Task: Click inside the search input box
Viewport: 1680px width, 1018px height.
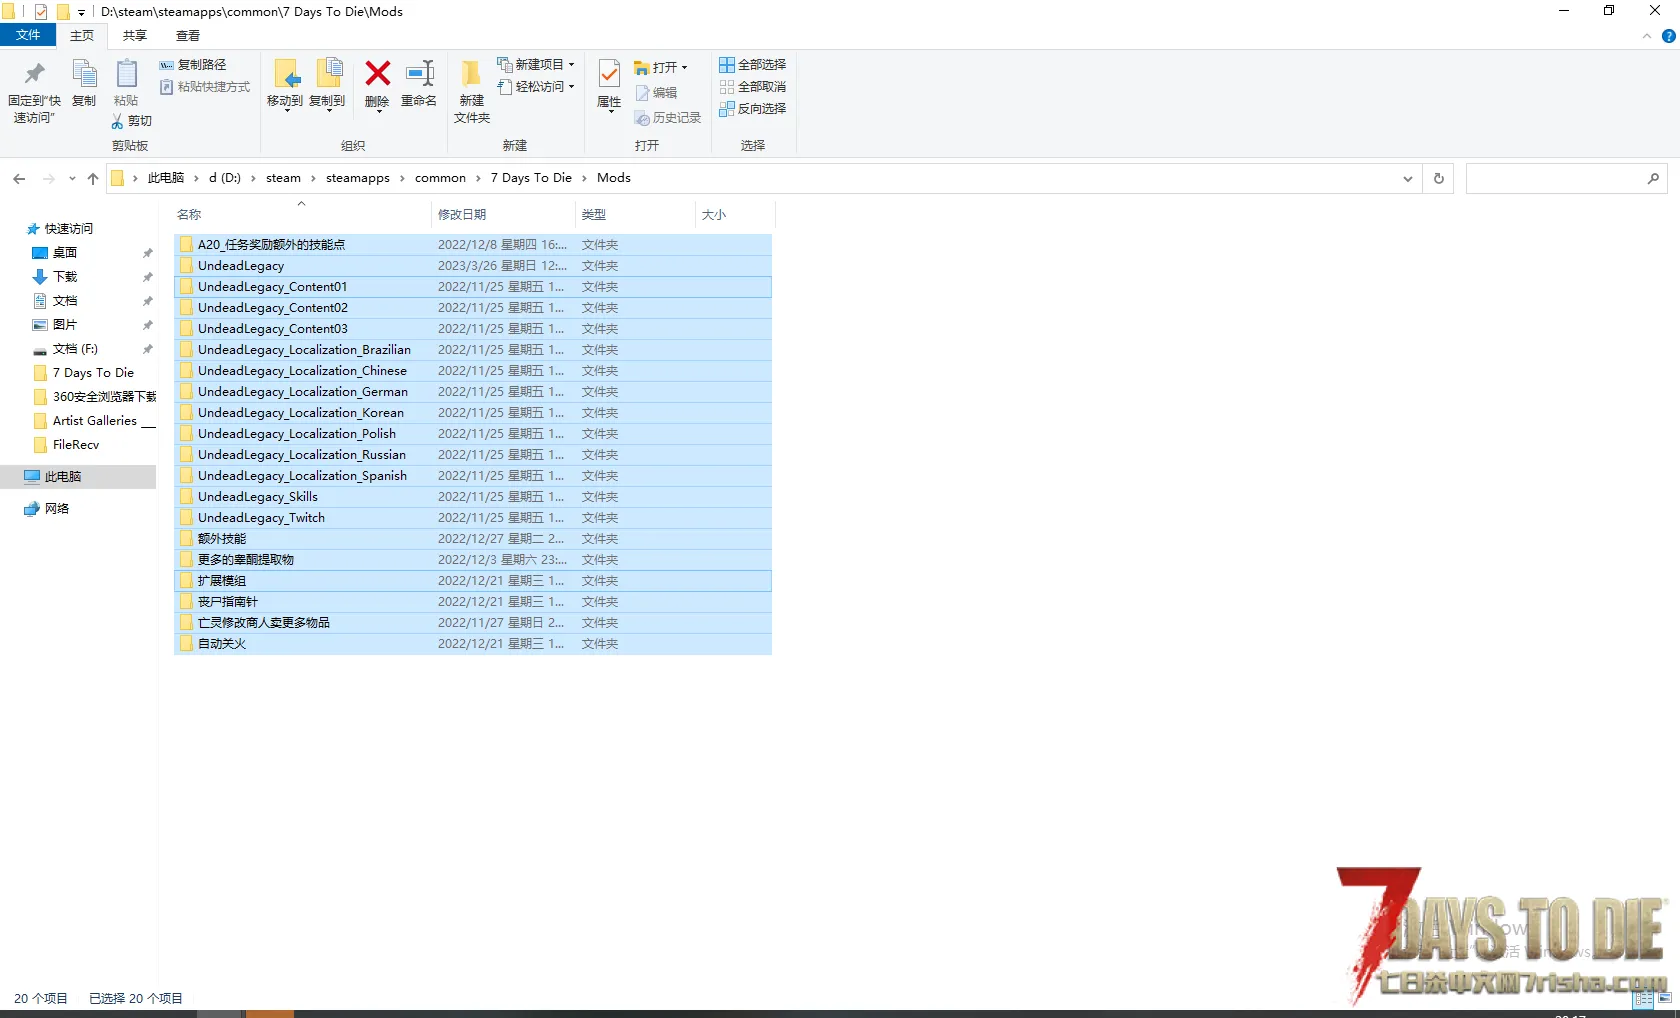Action: tap(1554, 178)
